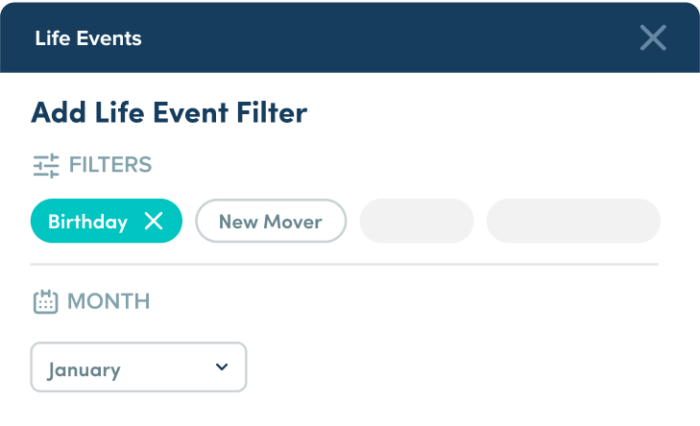Click the first empty placeholder chip
This screenshot has height=426, width=700.
[x=416, y=221]
